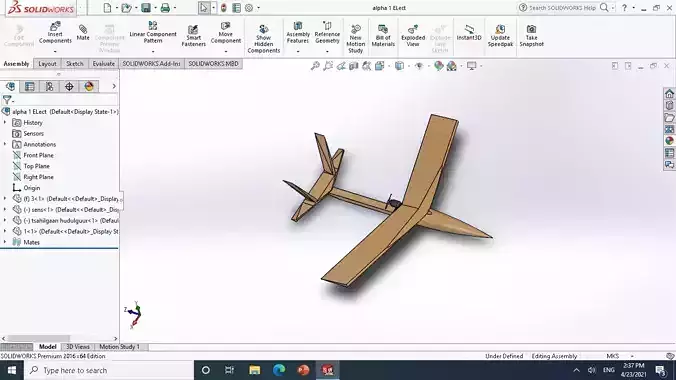Select the Model bottom tab
The image size is (676, 380).
(47, 347)
